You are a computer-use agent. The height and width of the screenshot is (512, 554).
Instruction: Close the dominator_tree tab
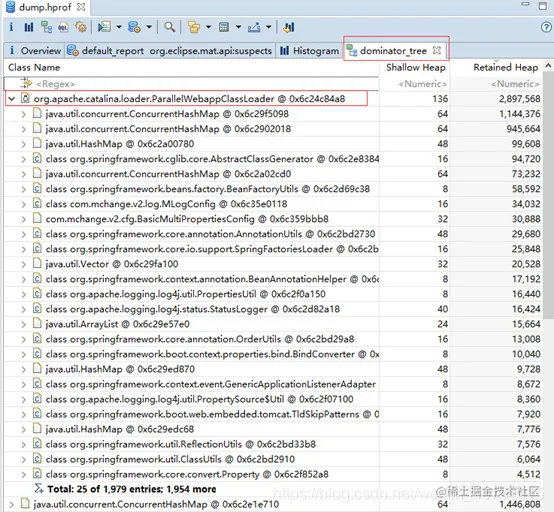click(x=437, y=50)
